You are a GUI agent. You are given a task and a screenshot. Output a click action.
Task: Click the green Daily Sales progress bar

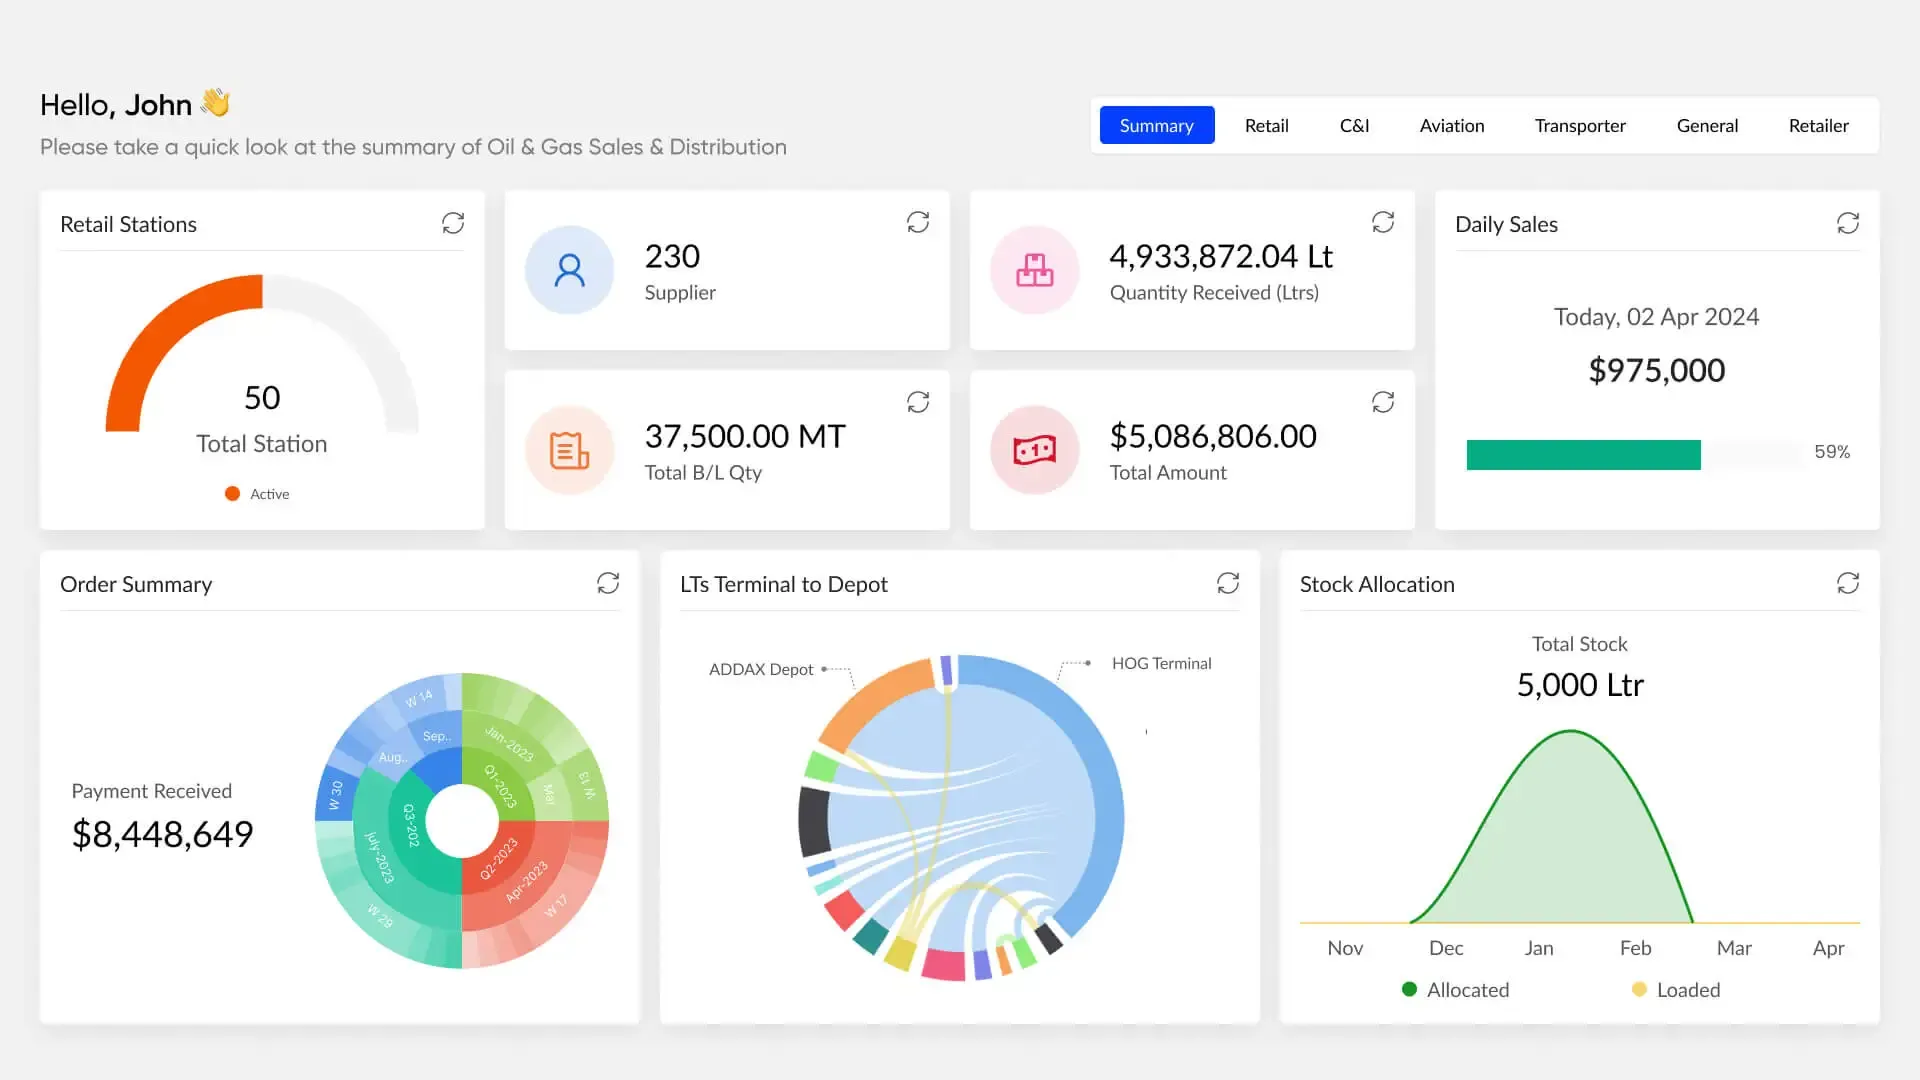(x=1583, y=455)
